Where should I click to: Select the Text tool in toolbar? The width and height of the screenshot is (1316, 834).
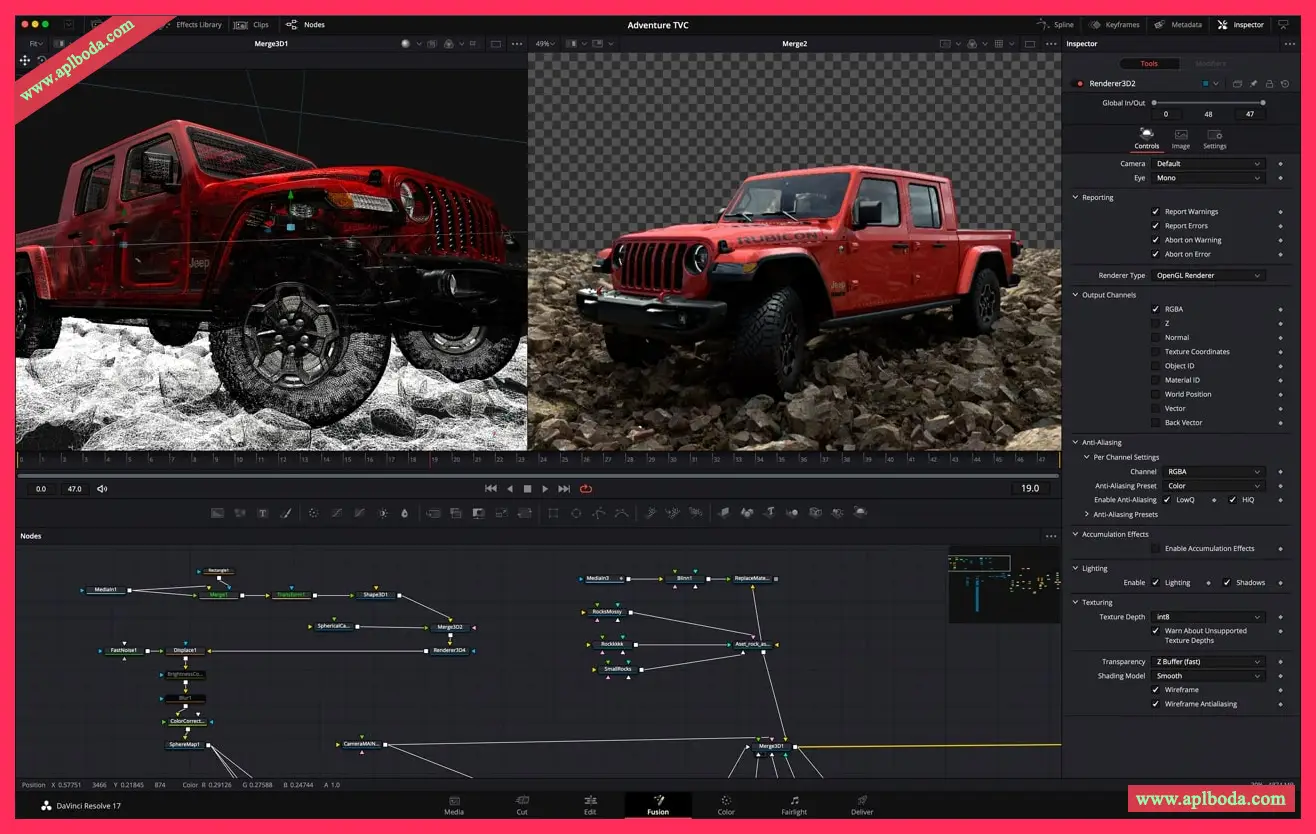point(263,513)
